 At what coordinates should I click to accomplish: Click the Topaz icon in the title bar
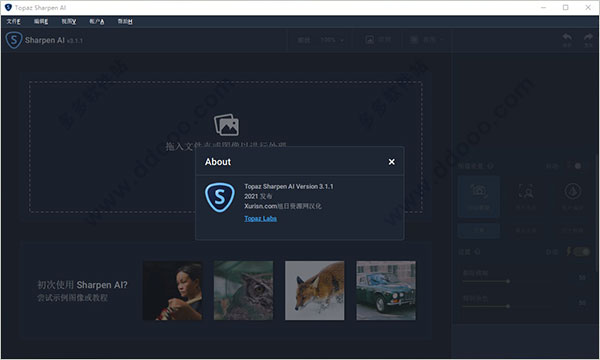[8, 7]
